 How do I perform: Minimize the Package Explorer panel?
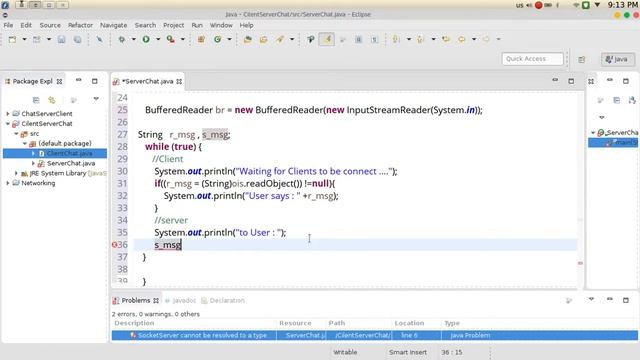tap(78, 80)
